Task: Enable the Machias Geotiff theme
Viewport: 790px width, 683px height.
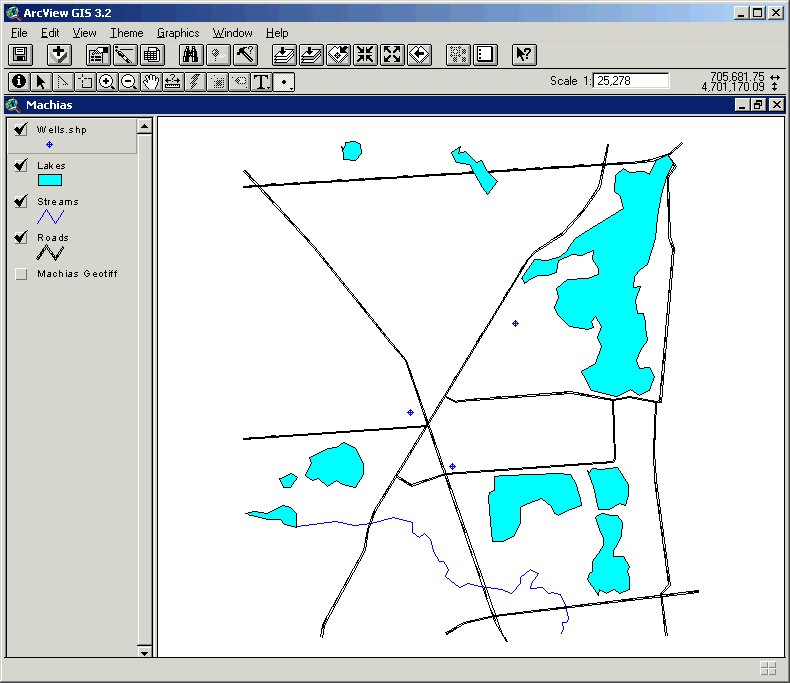Action: (x=21, y=274)
